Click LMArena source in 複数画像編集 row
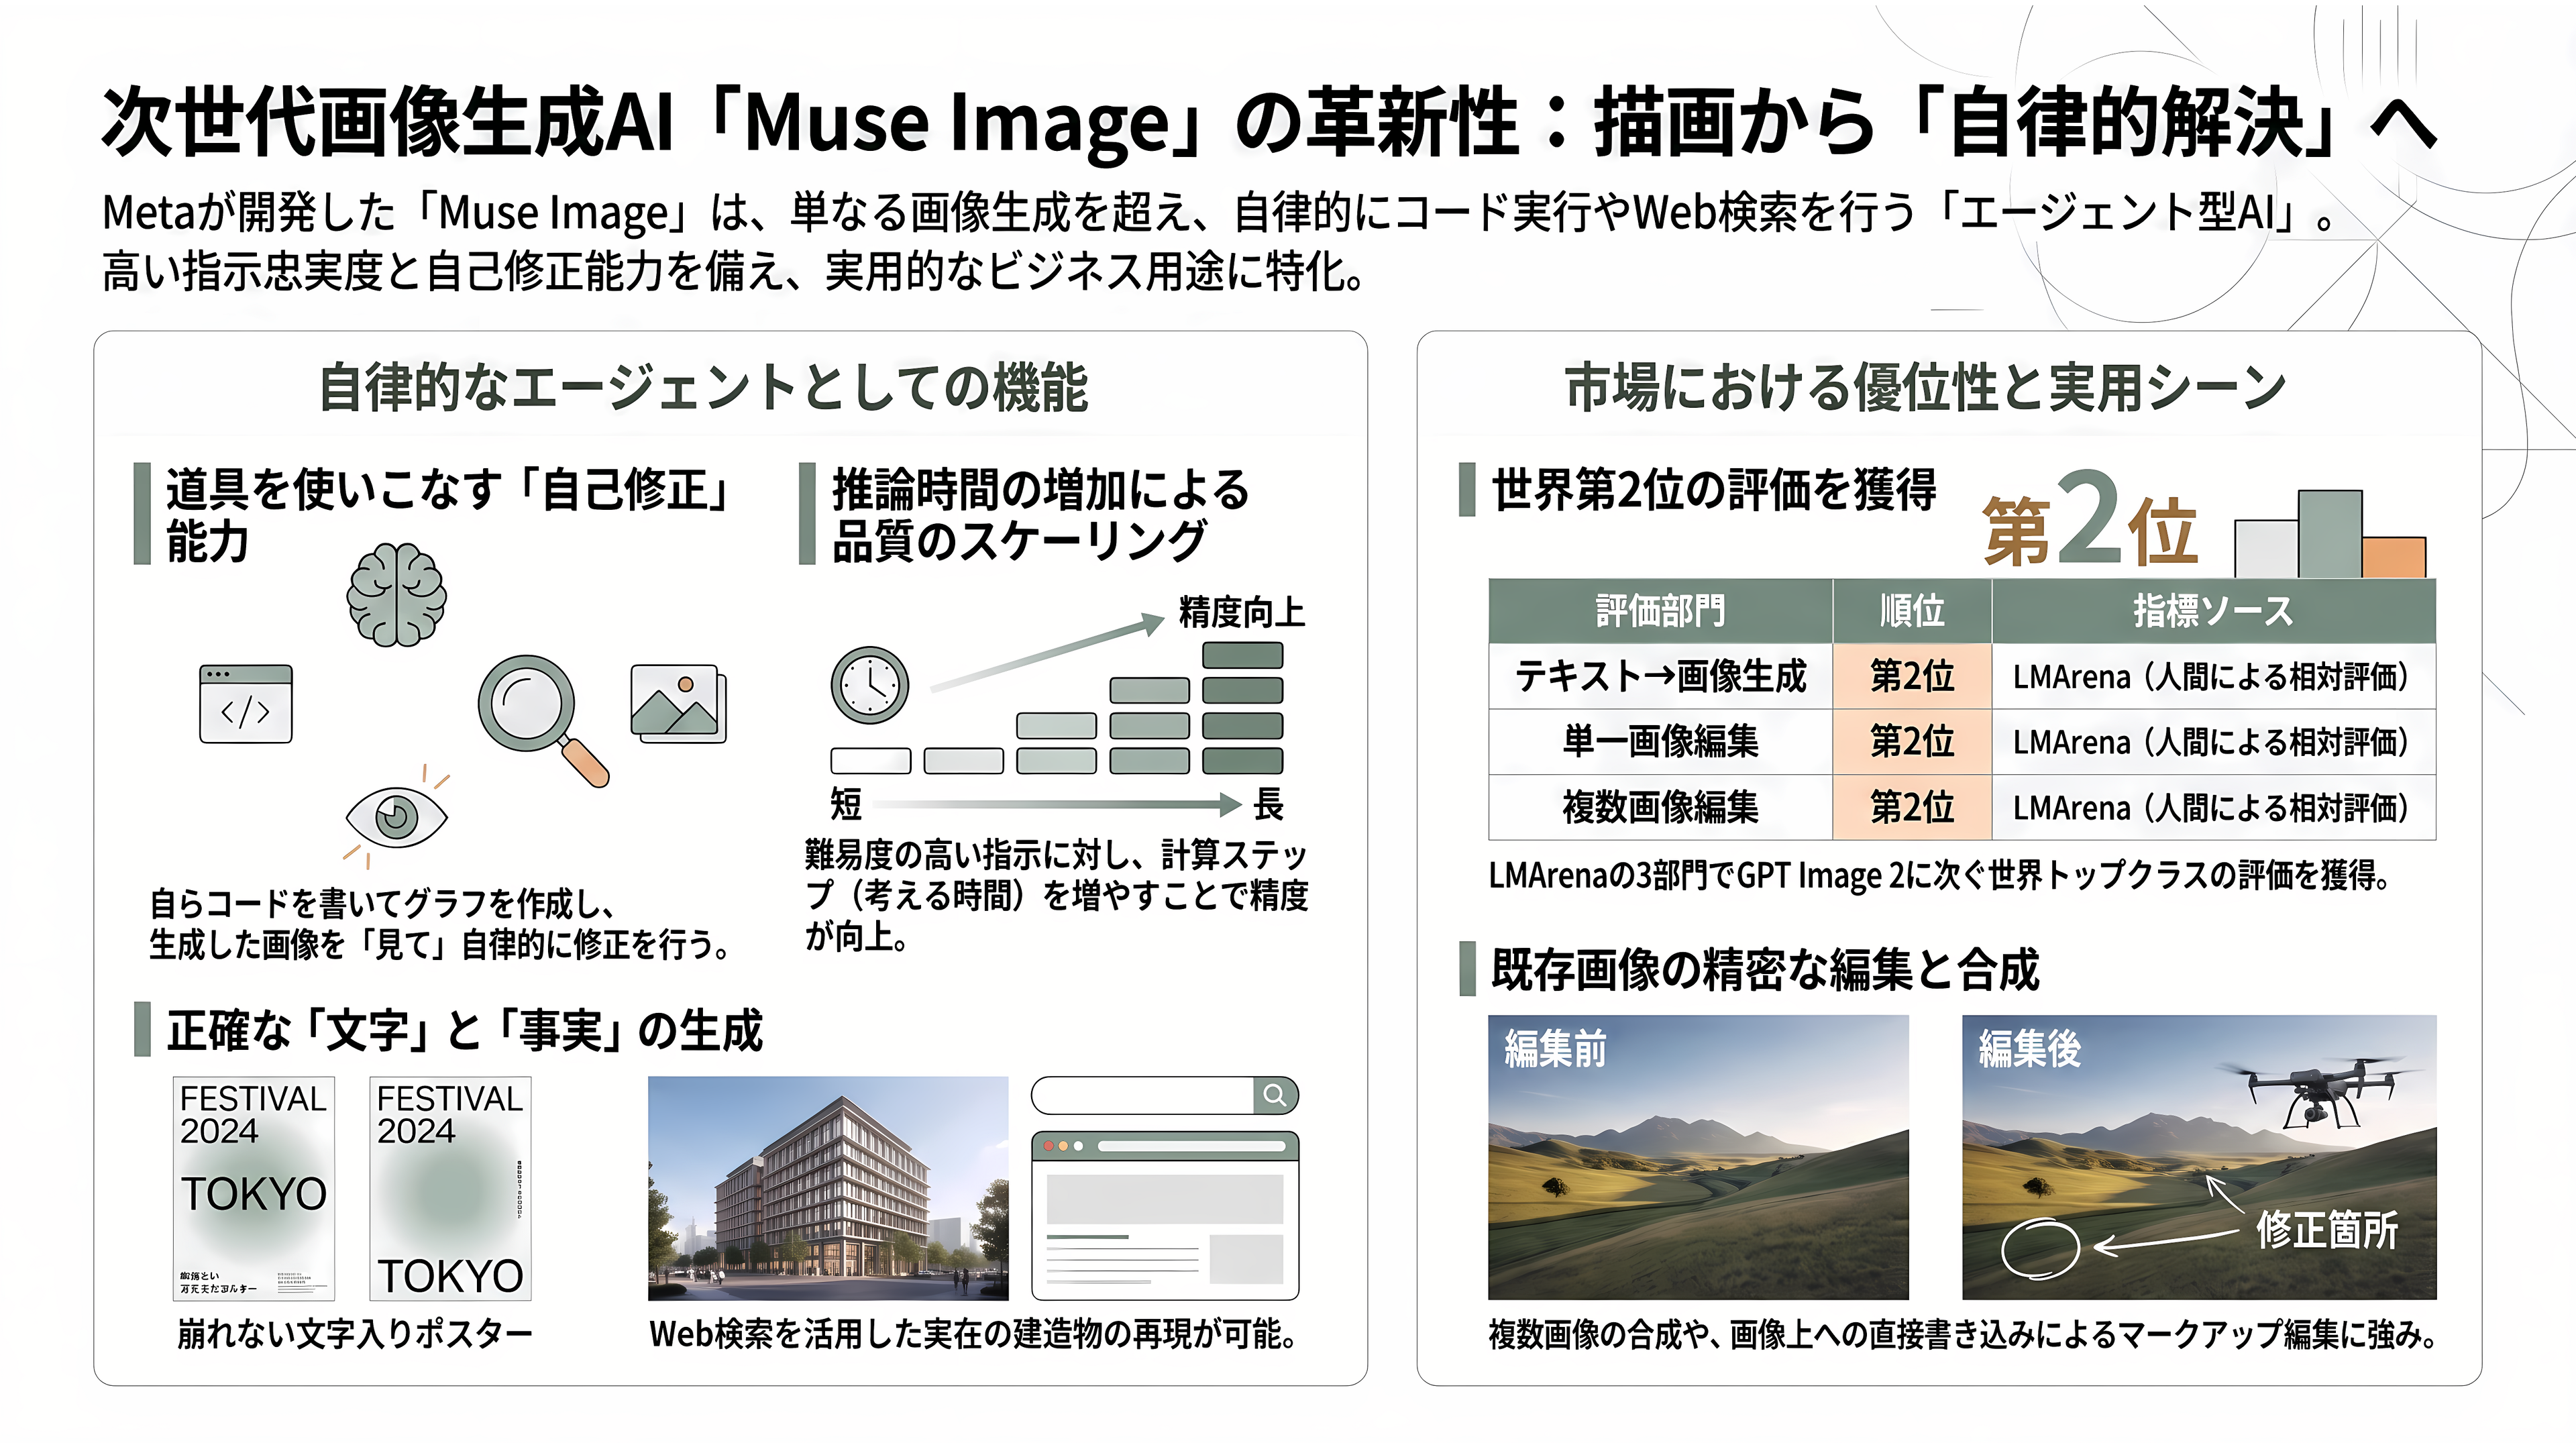The width and height of the screenshot is (2576, 1449). pos(2214,808)
